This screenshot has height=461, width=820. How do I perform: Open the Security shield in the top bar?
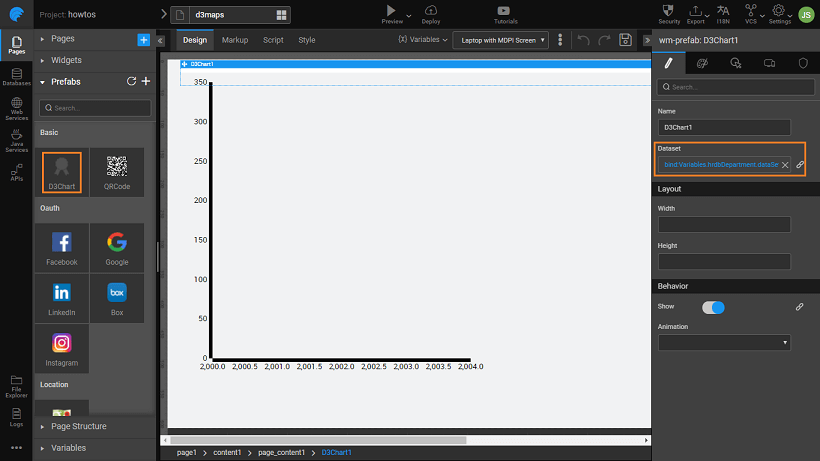click(x=669, y=12)
